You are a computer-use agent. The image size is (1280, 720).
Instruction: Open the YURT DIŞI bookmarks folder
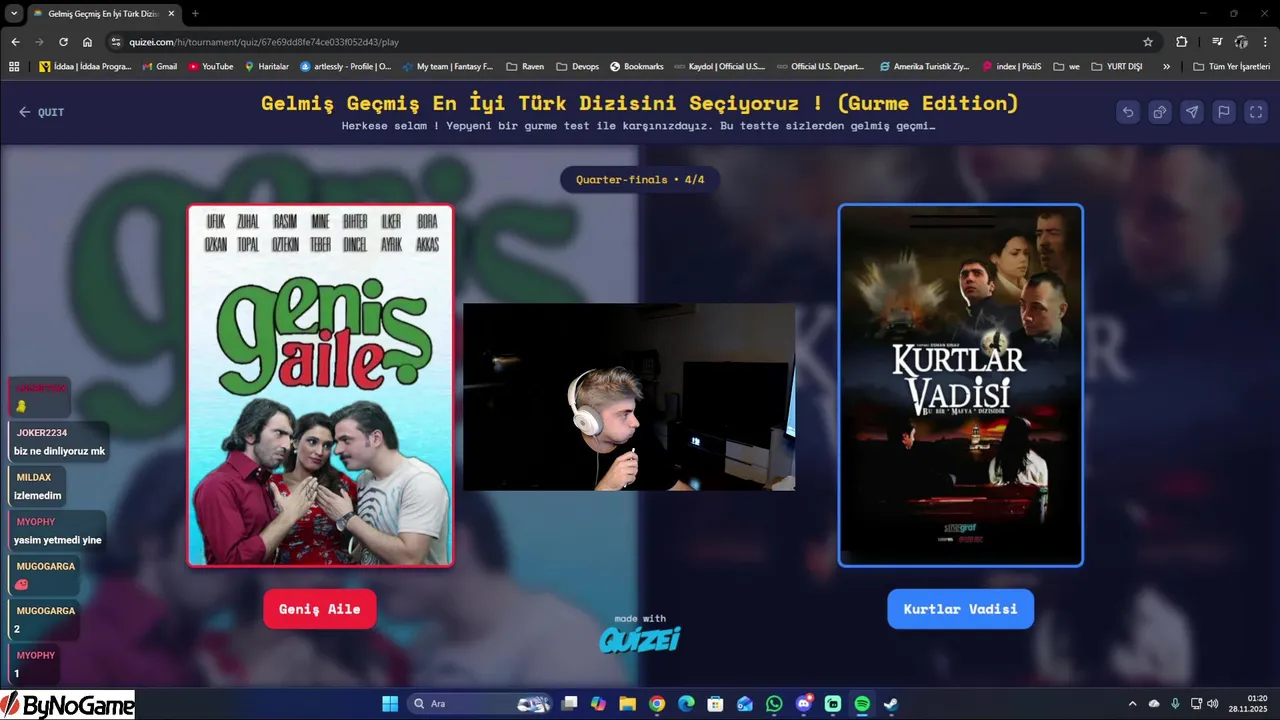click(x=1117, y=66)
